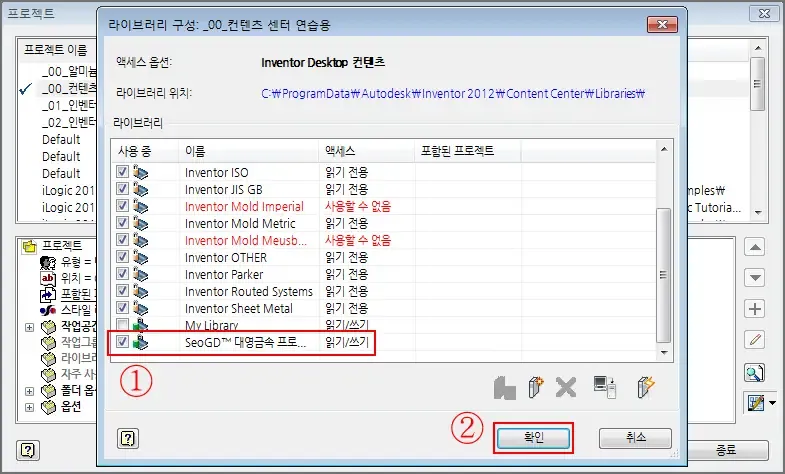This screenshot has height=474, width=785.
Task: Click the Inventor Parker library icon
Action: point(140,274)
